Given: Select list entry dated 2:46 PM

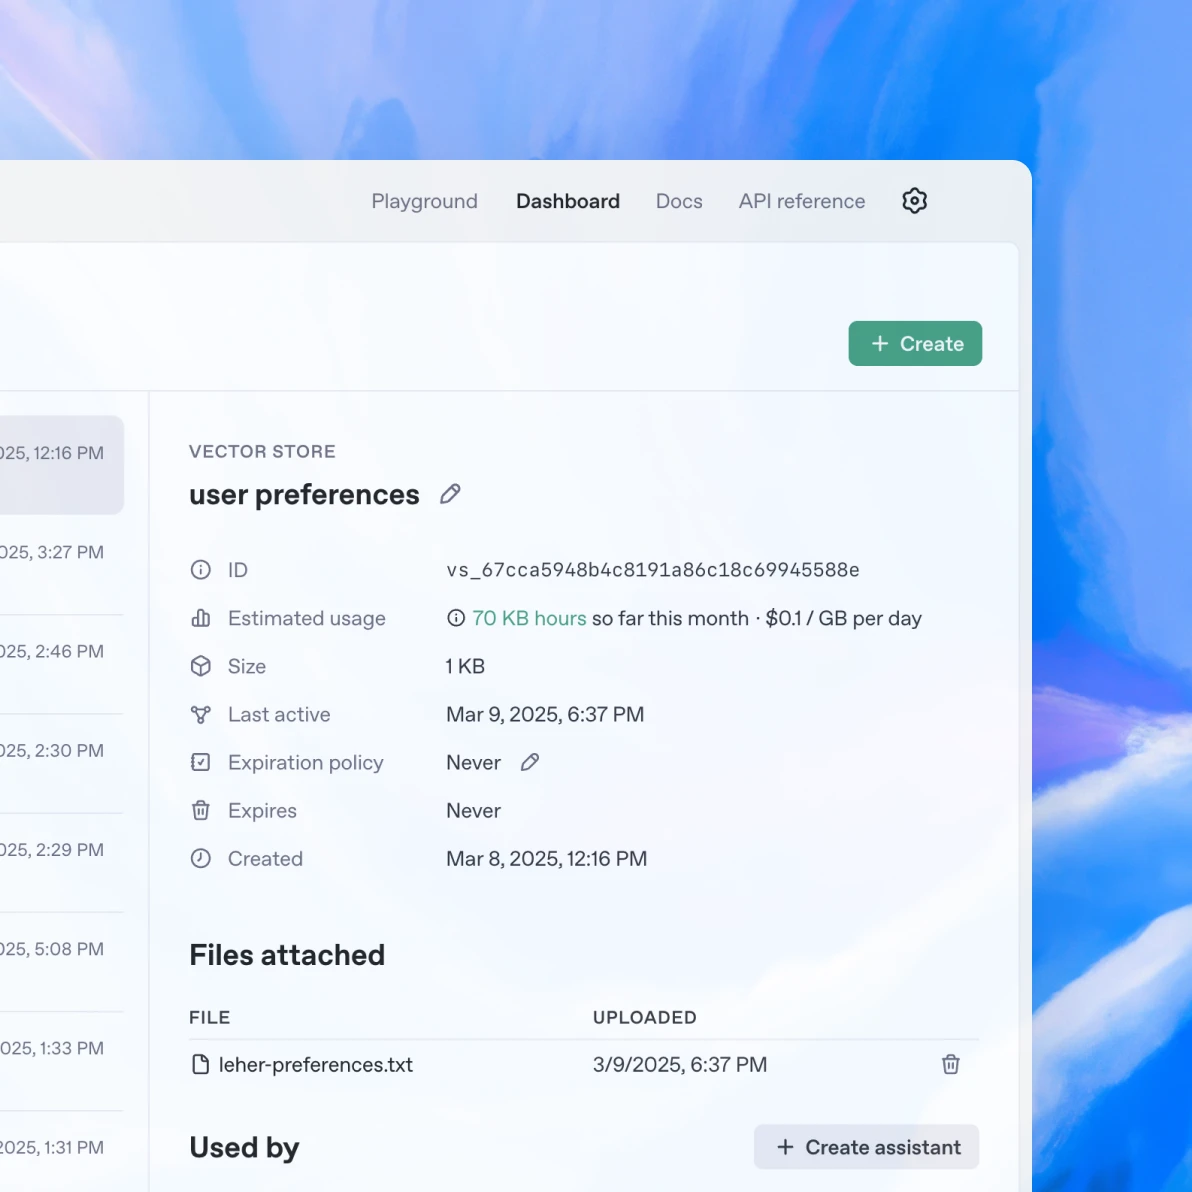Looking at the screenshot, I should 62,664.
